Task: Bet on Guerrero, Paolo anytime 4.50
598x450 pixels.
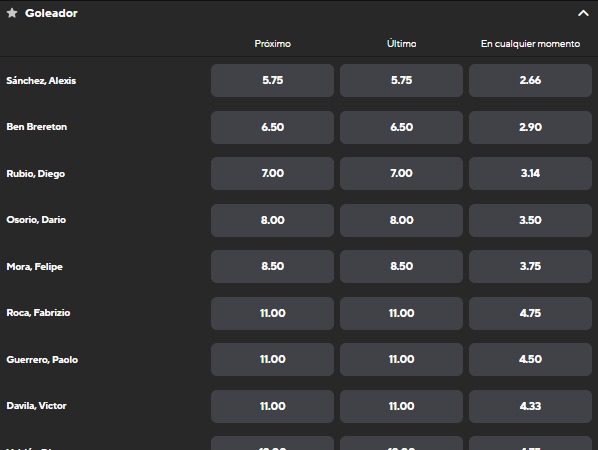Action: click(530, 360)
